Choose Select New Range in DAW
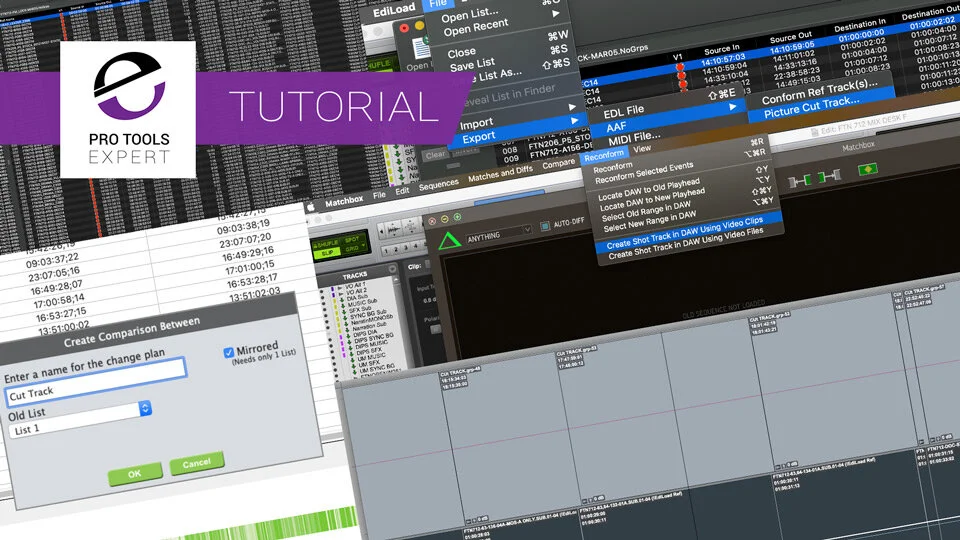 650,221
